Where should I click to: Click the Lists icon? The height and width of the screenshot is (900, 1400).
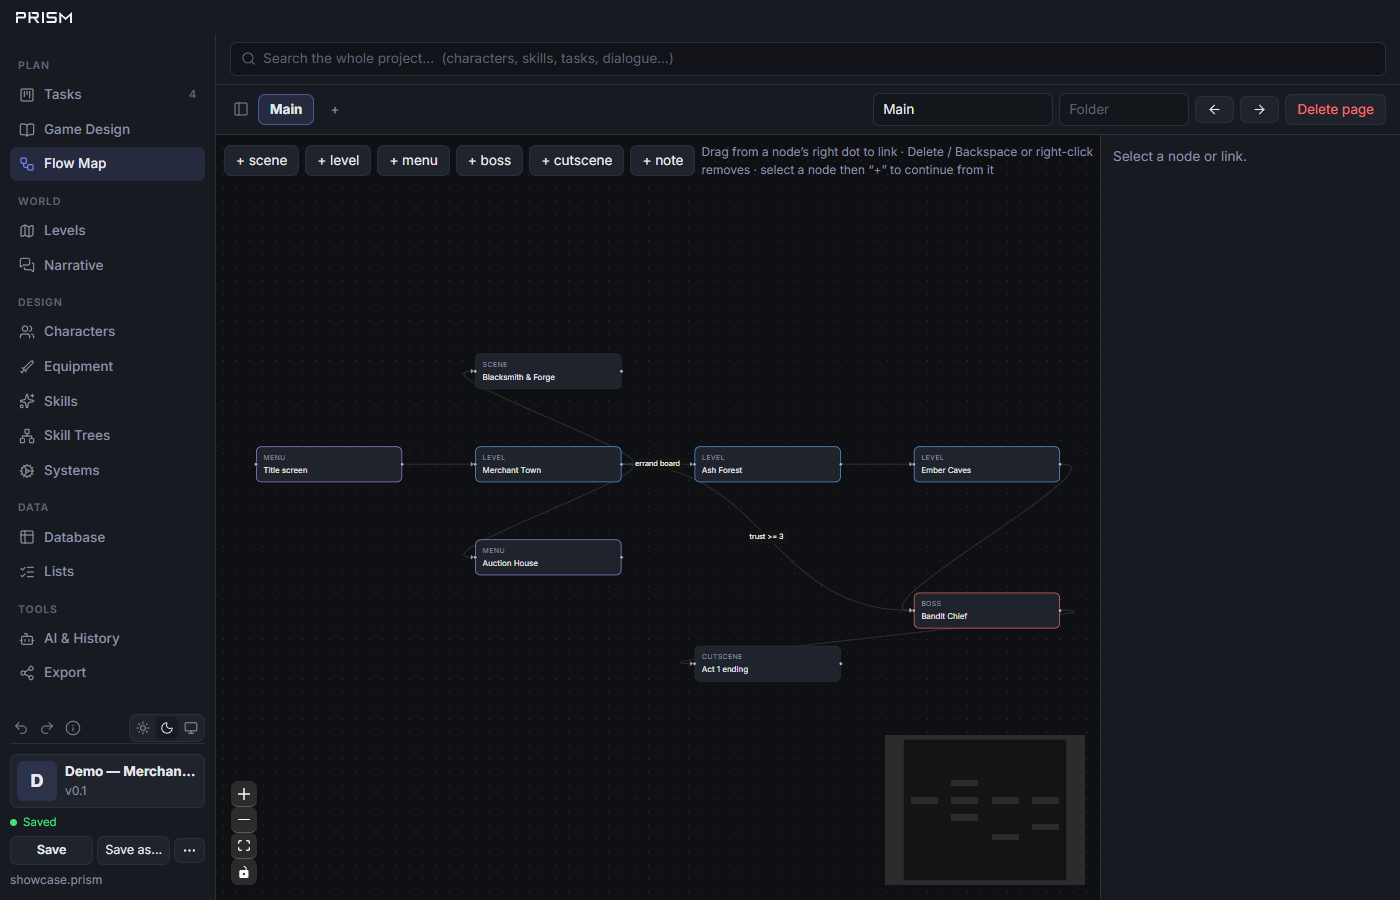pyautogui.click(x=27, y=571)
